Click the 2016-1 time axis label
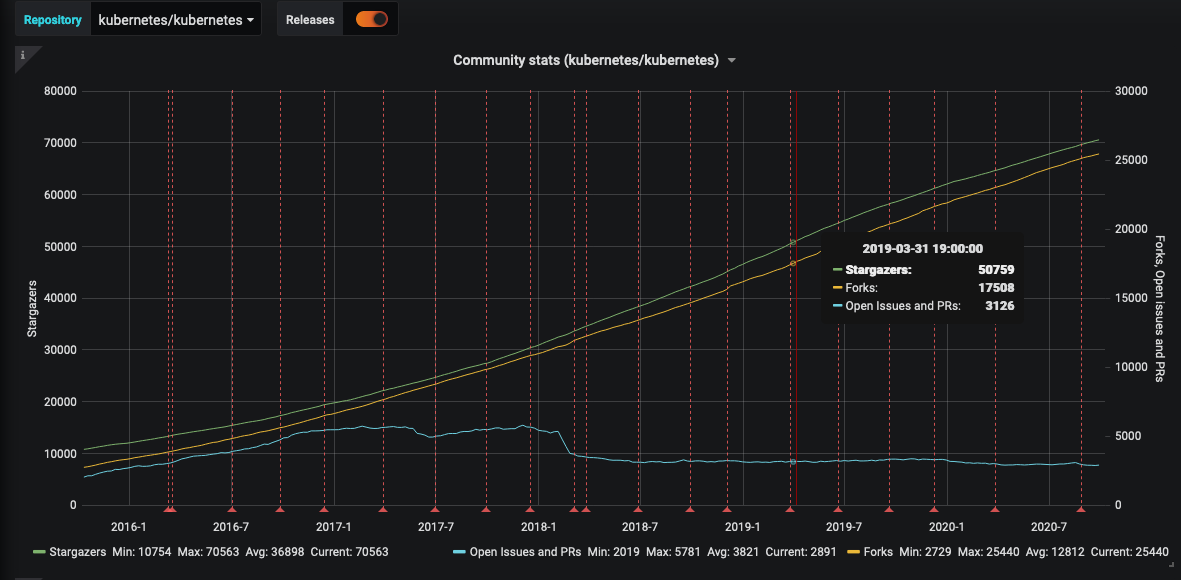 click(130, 527)
